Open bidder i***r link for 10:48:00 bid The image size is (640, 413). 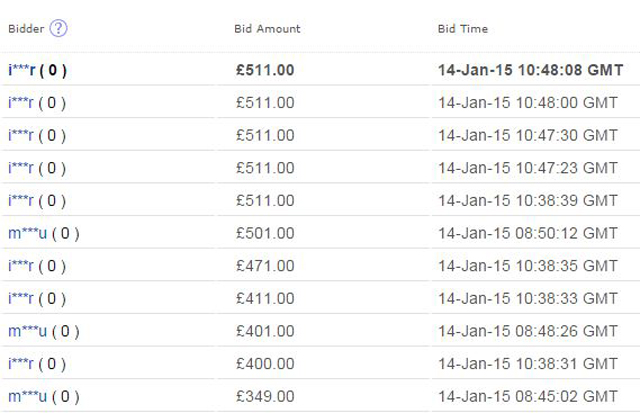[21, 103]
